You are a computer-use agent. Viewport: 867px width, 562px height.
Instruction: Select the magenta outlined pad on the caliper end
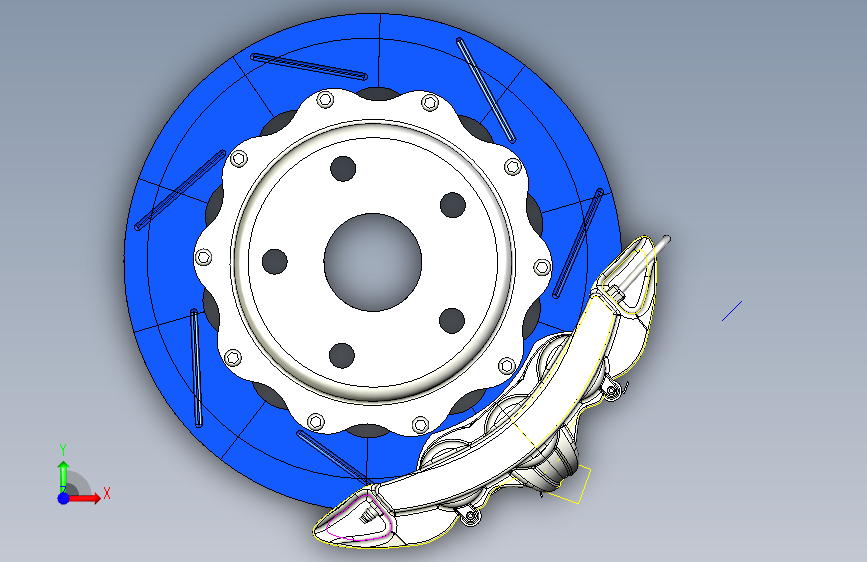360,518
